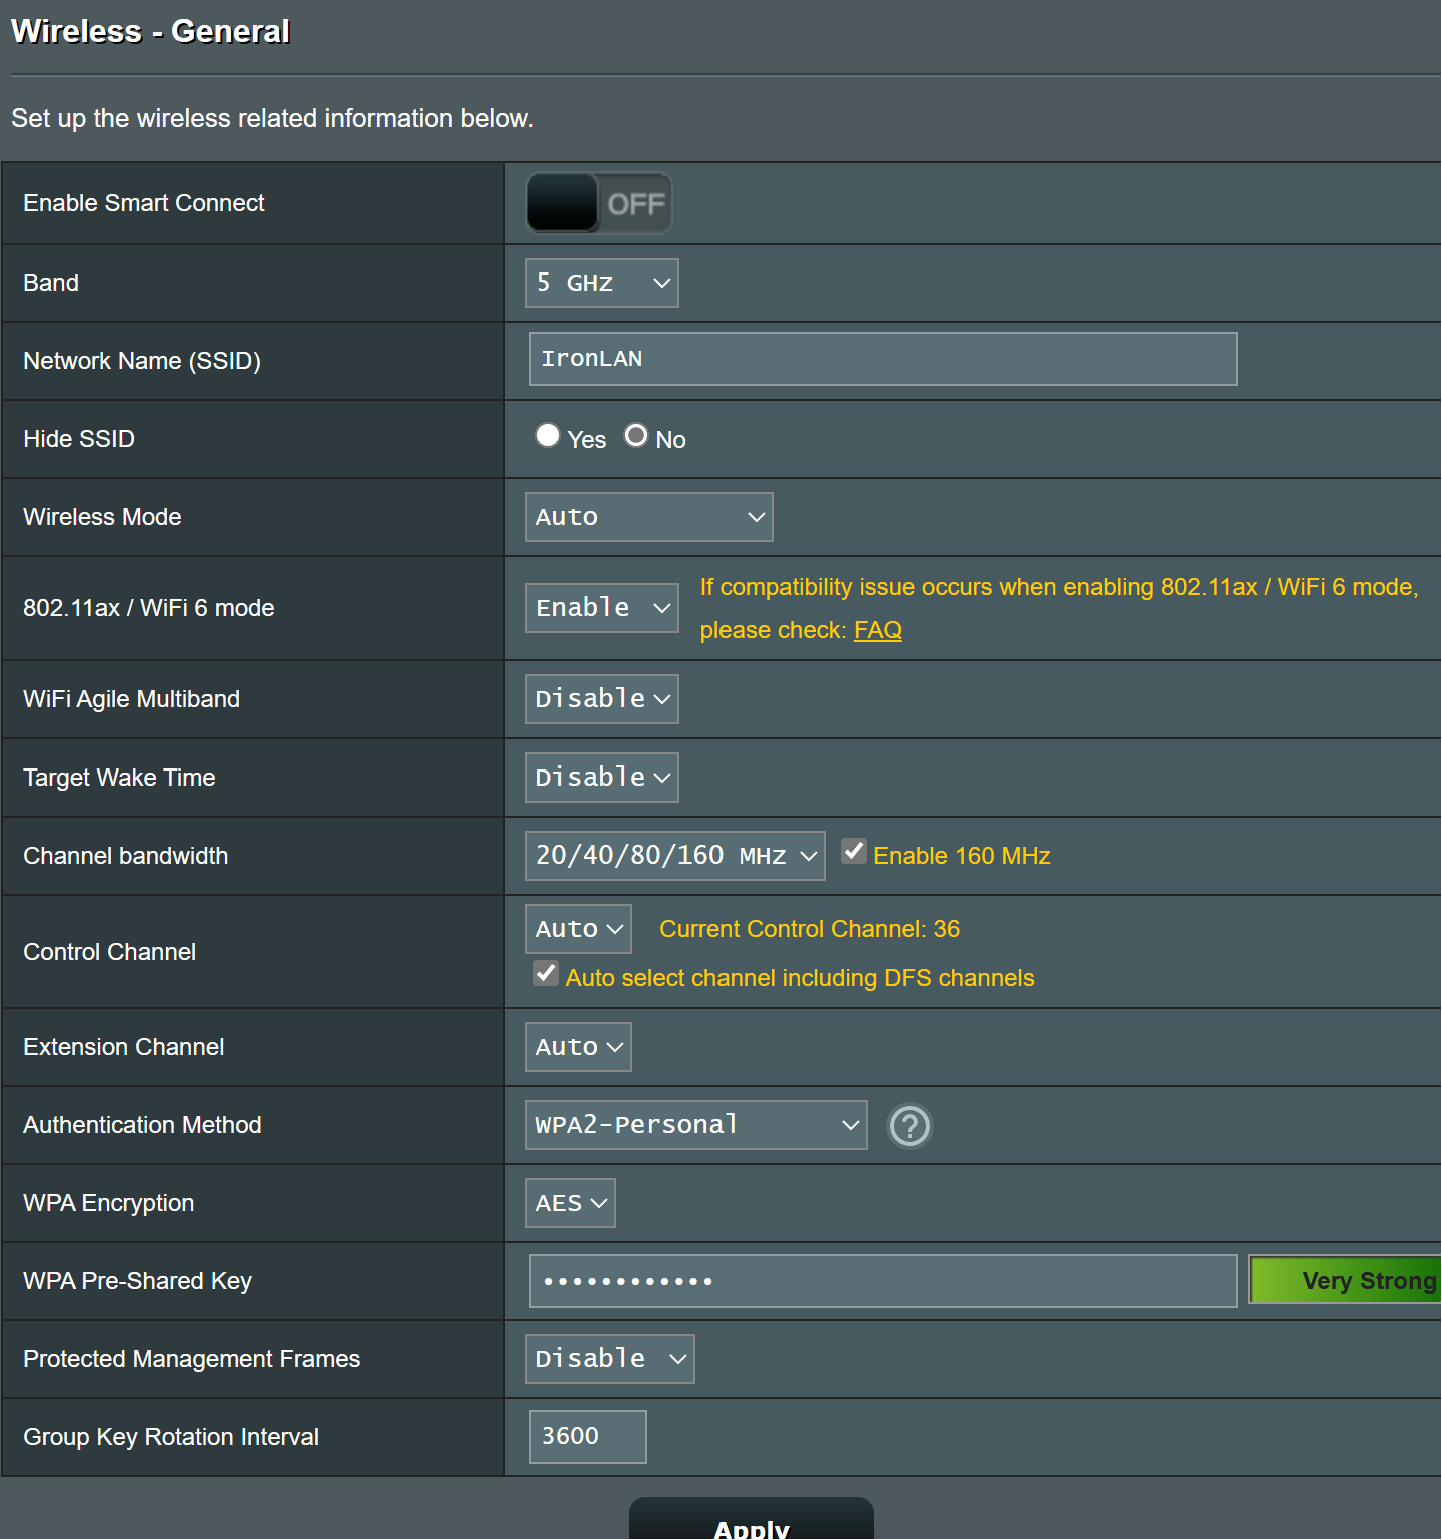The height and width of the screenshot is (1540, 1442).
Task: Expand the Wireless Mode dropdown
Action: pos(649,517)
